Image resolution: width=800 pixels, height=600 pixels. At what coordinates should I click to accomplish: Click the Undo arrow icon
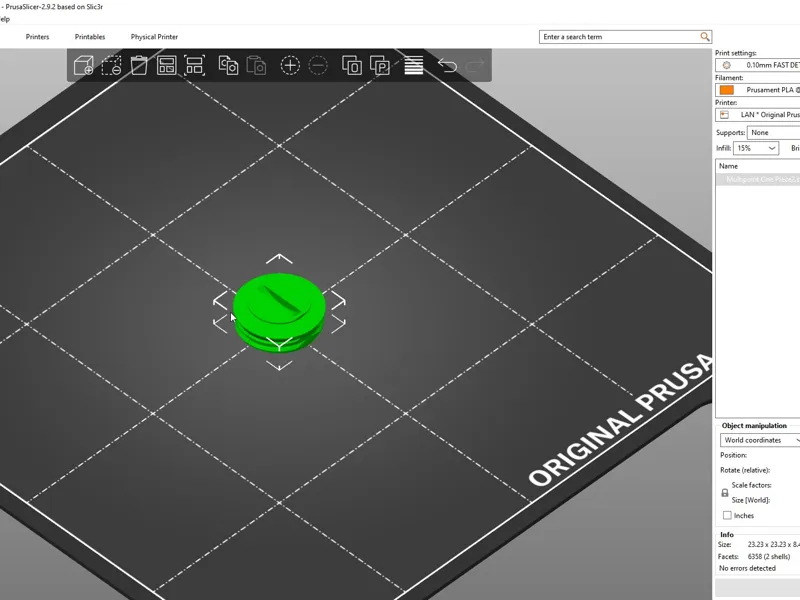[x=447, y=66]
